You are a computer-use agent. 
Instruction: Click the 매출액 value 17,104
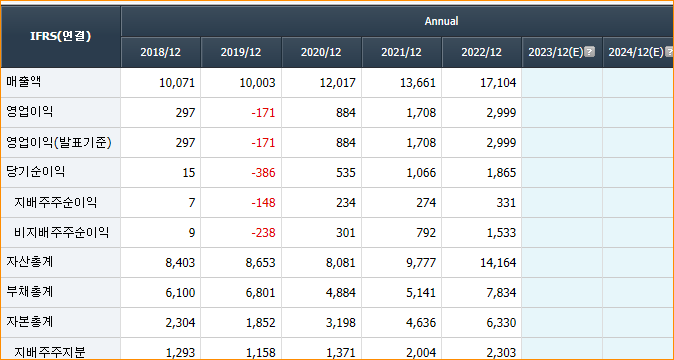coord(498,83)
